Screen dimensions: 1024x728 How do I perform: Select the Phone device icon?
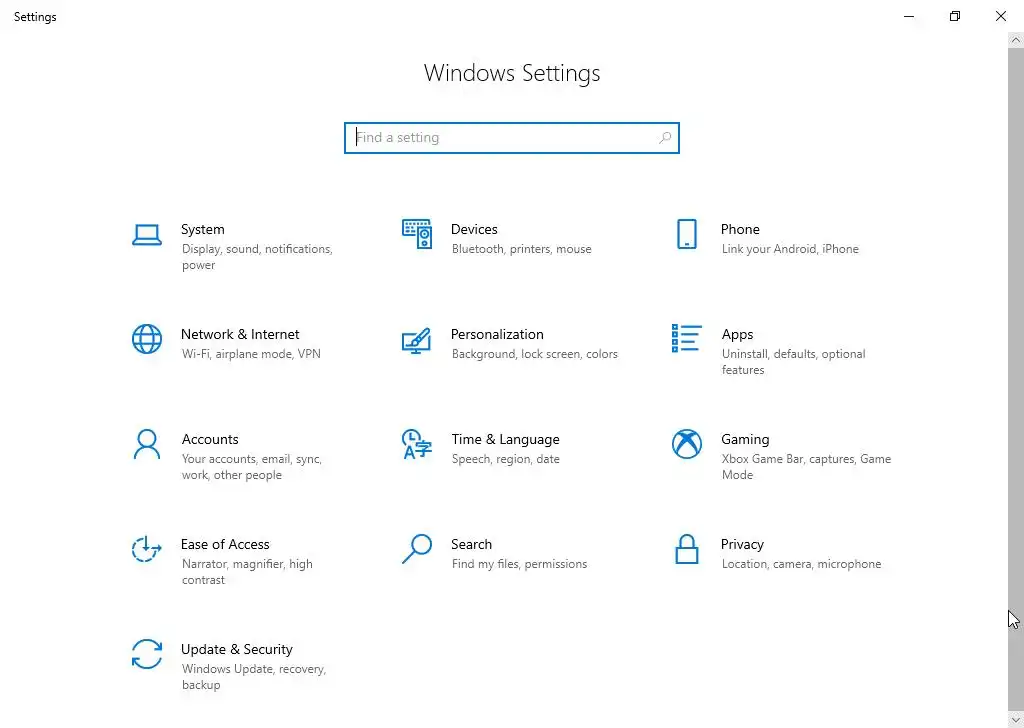coord(686,234)
